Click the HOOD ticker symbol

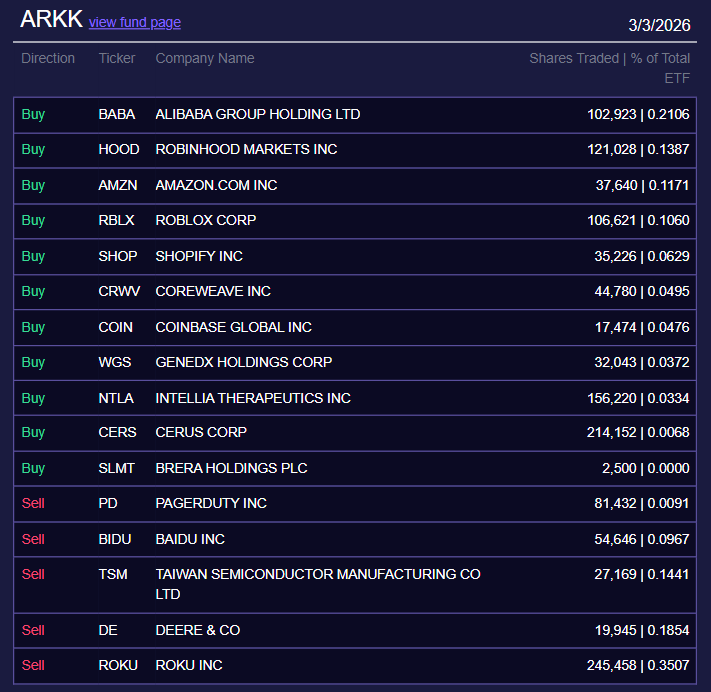click(x=119, y=149)
